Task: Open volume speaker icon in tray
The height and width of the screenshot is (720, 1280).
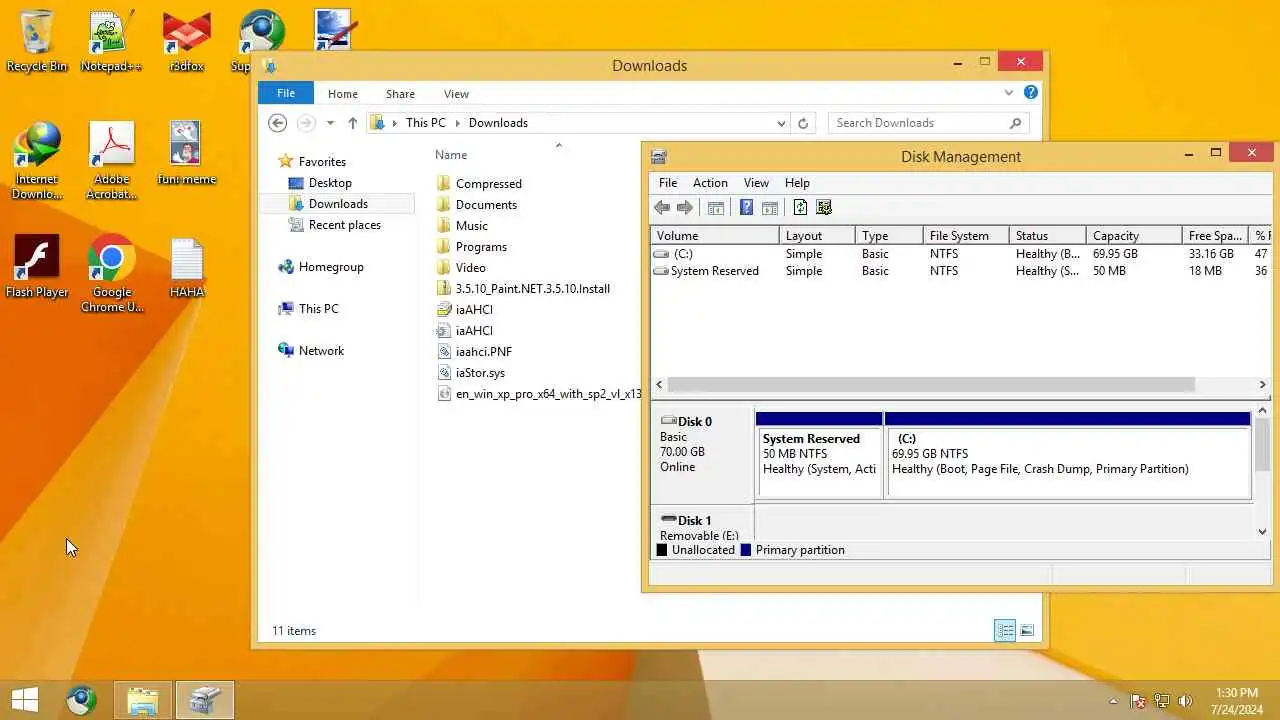Action: pos(1186,701)
